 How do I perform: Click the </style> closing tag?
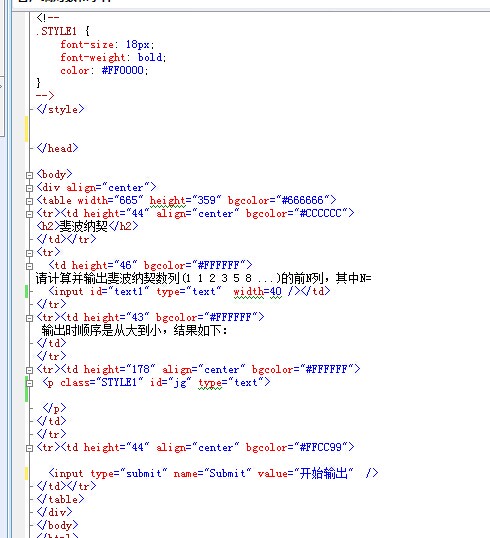(x=60, y=109)
